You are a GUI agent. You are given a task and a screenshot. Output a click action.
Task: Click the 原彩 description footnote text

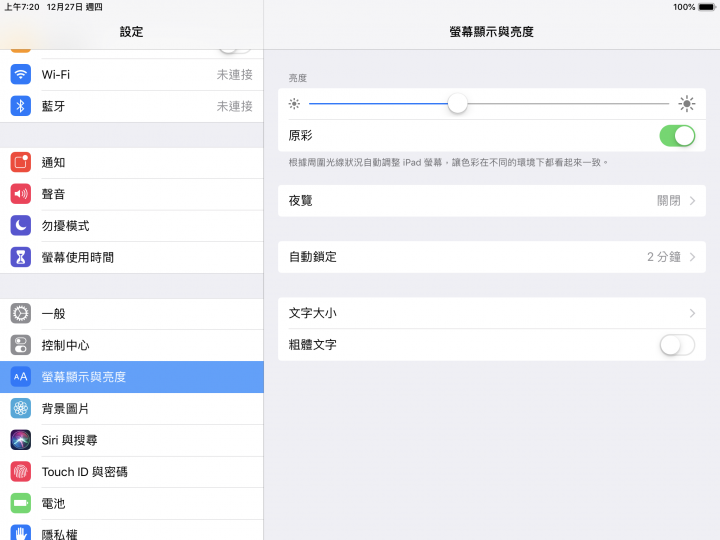coord(448,162)
